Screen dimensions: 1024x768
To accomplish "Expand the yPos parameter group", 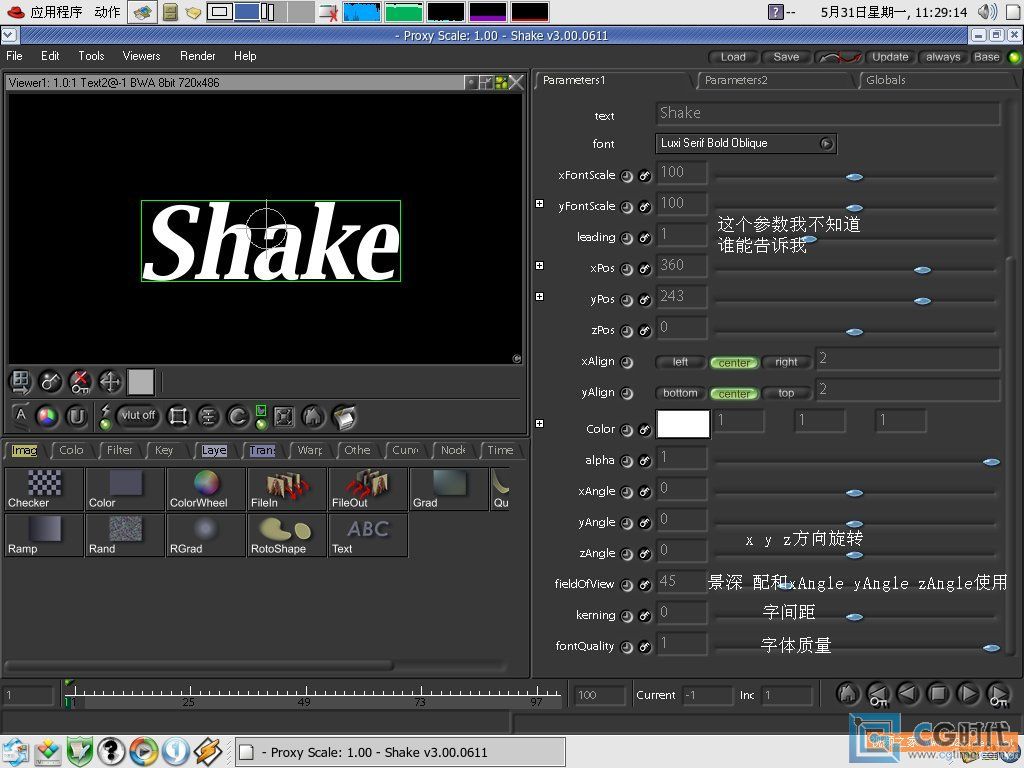I will point(539,296).
